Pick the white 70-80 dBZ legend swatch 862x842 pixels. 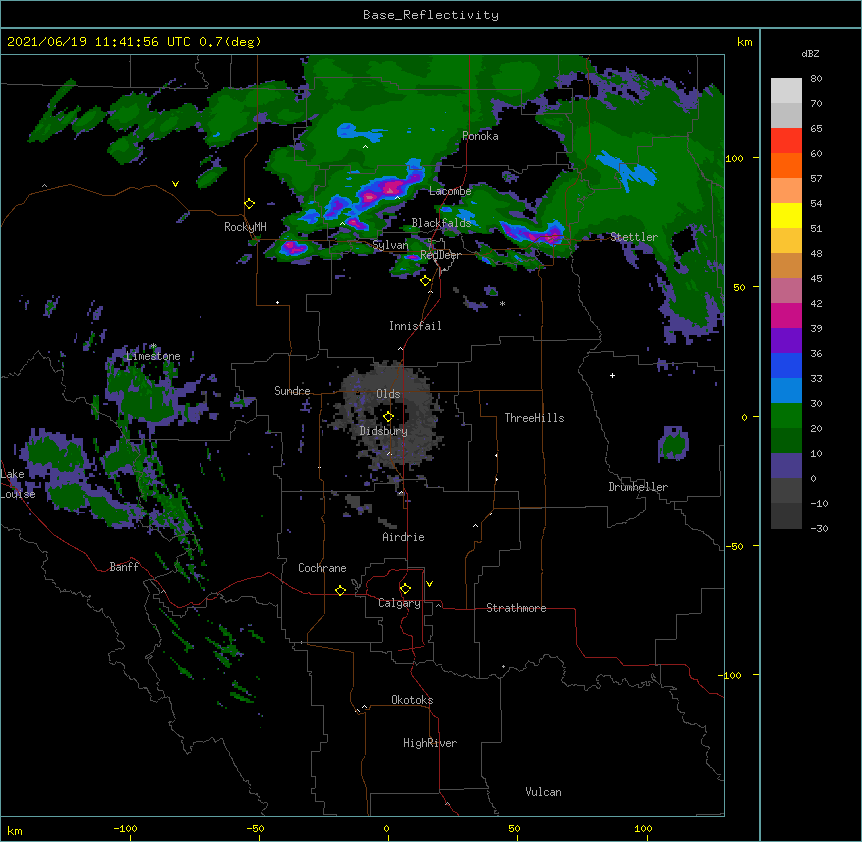pyautogui.click(x=786, y=90)
